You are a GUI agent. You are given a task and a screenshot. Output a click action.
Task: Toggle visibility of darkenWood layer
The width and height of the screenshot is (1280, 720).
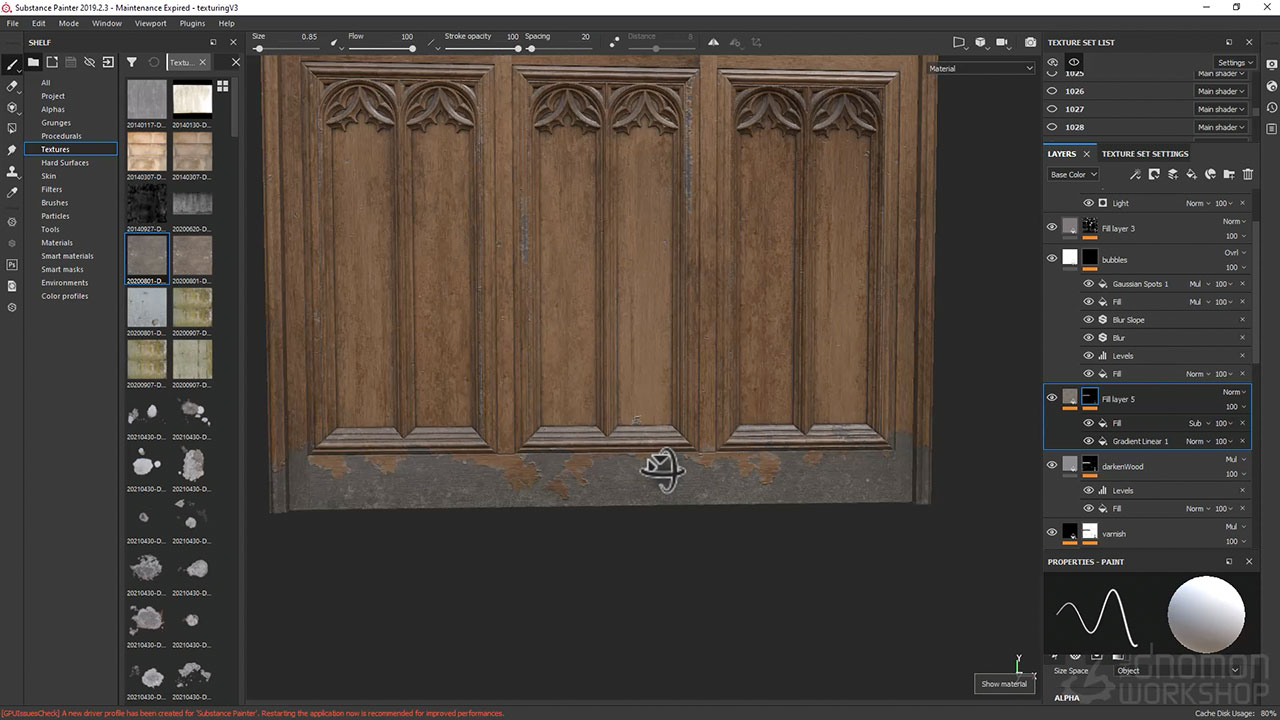tap(1051, 465)
